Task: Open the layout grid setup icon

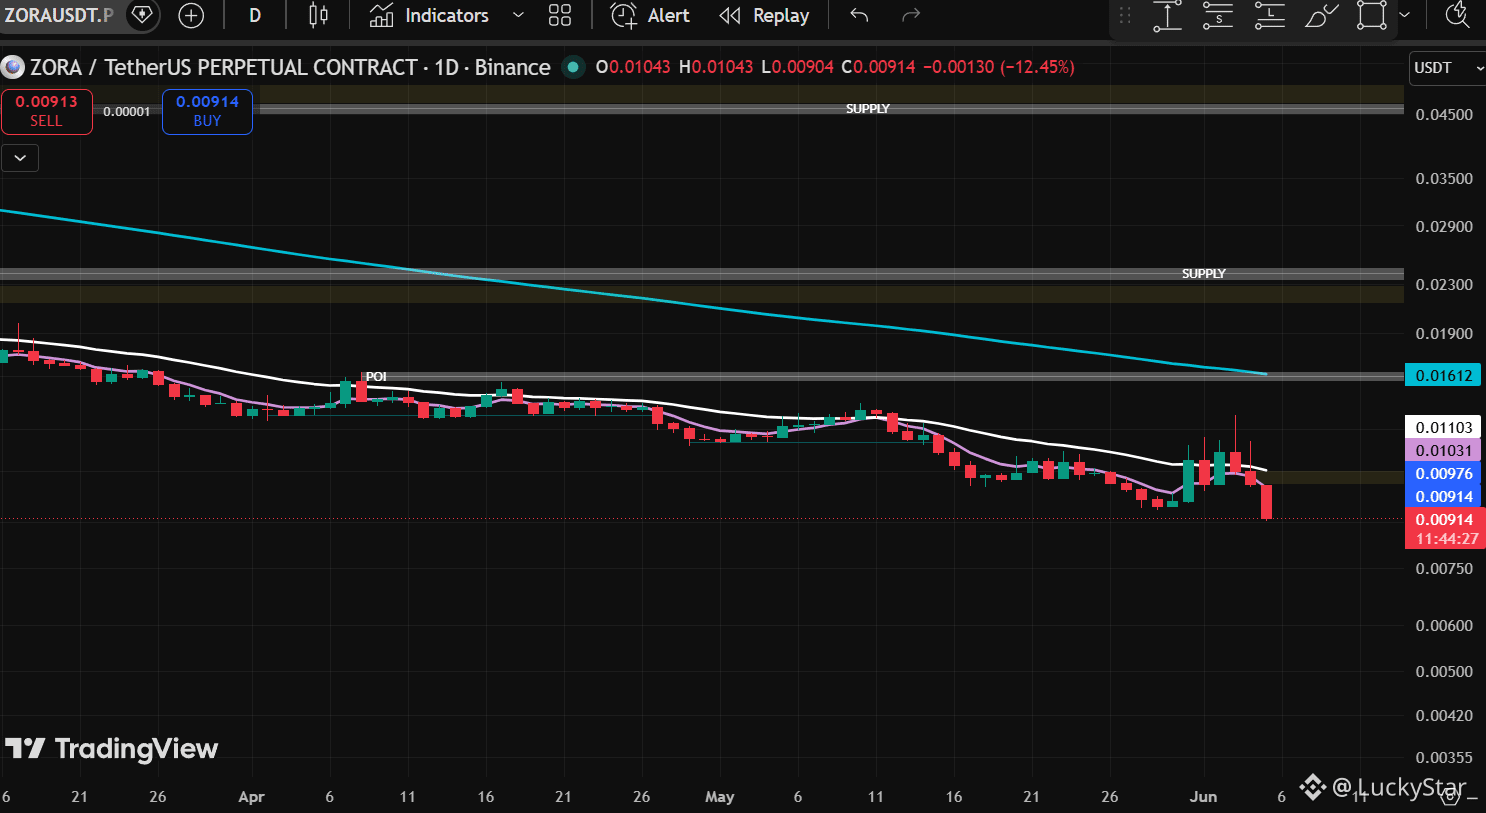Action: tap(560, 15)
